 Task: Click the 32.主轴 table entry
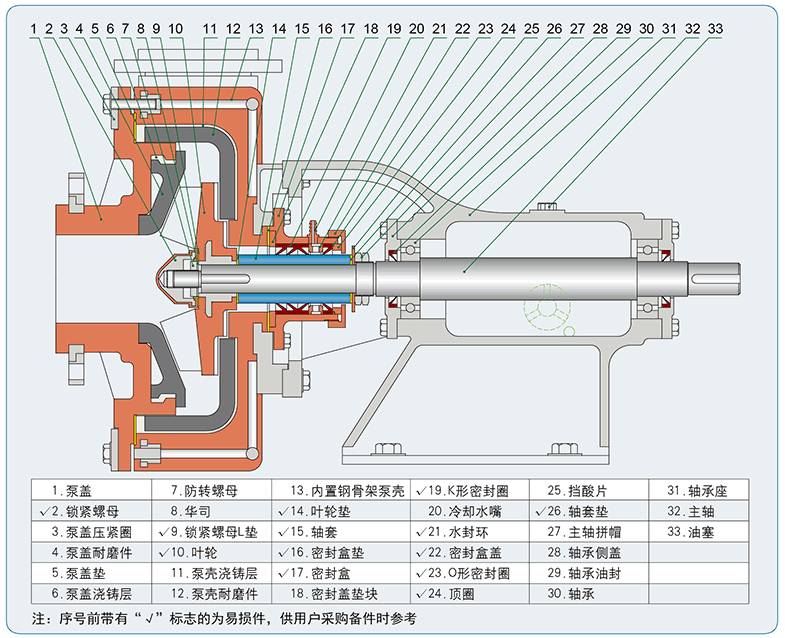tap(690, 511)
